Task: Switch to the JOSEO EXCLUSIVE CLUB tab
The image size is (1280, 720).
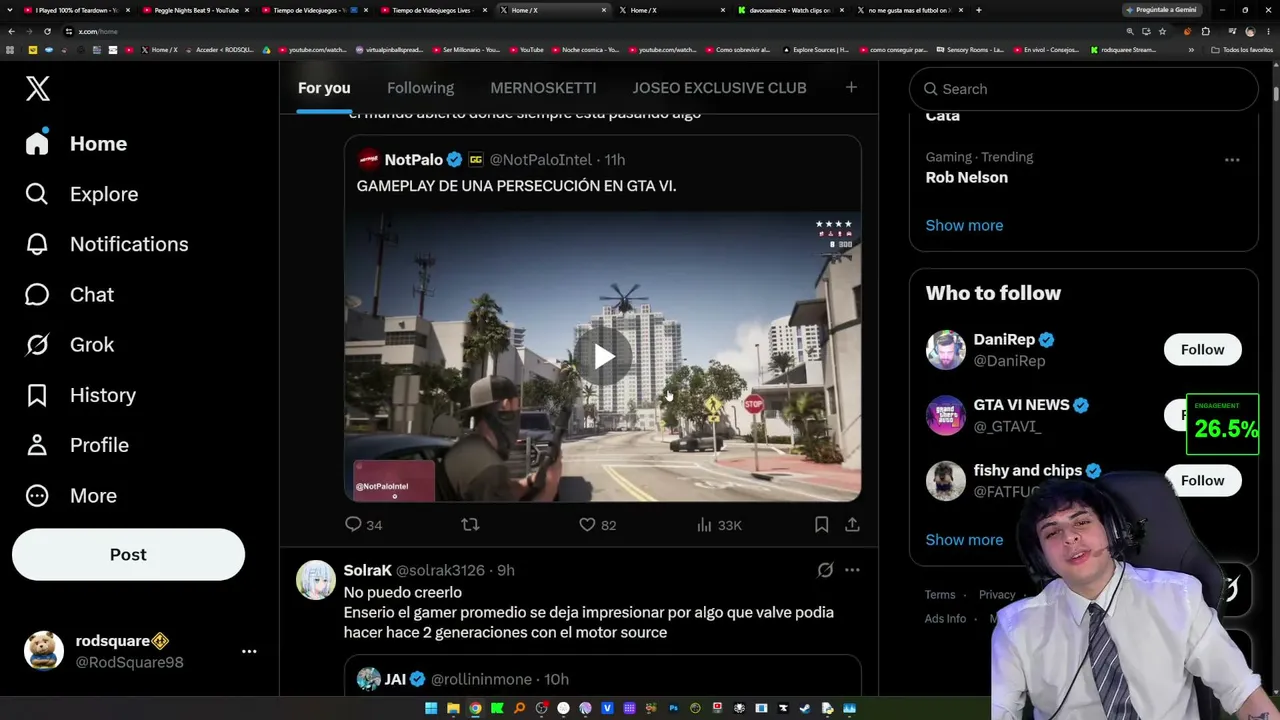Action: point(719,88)
